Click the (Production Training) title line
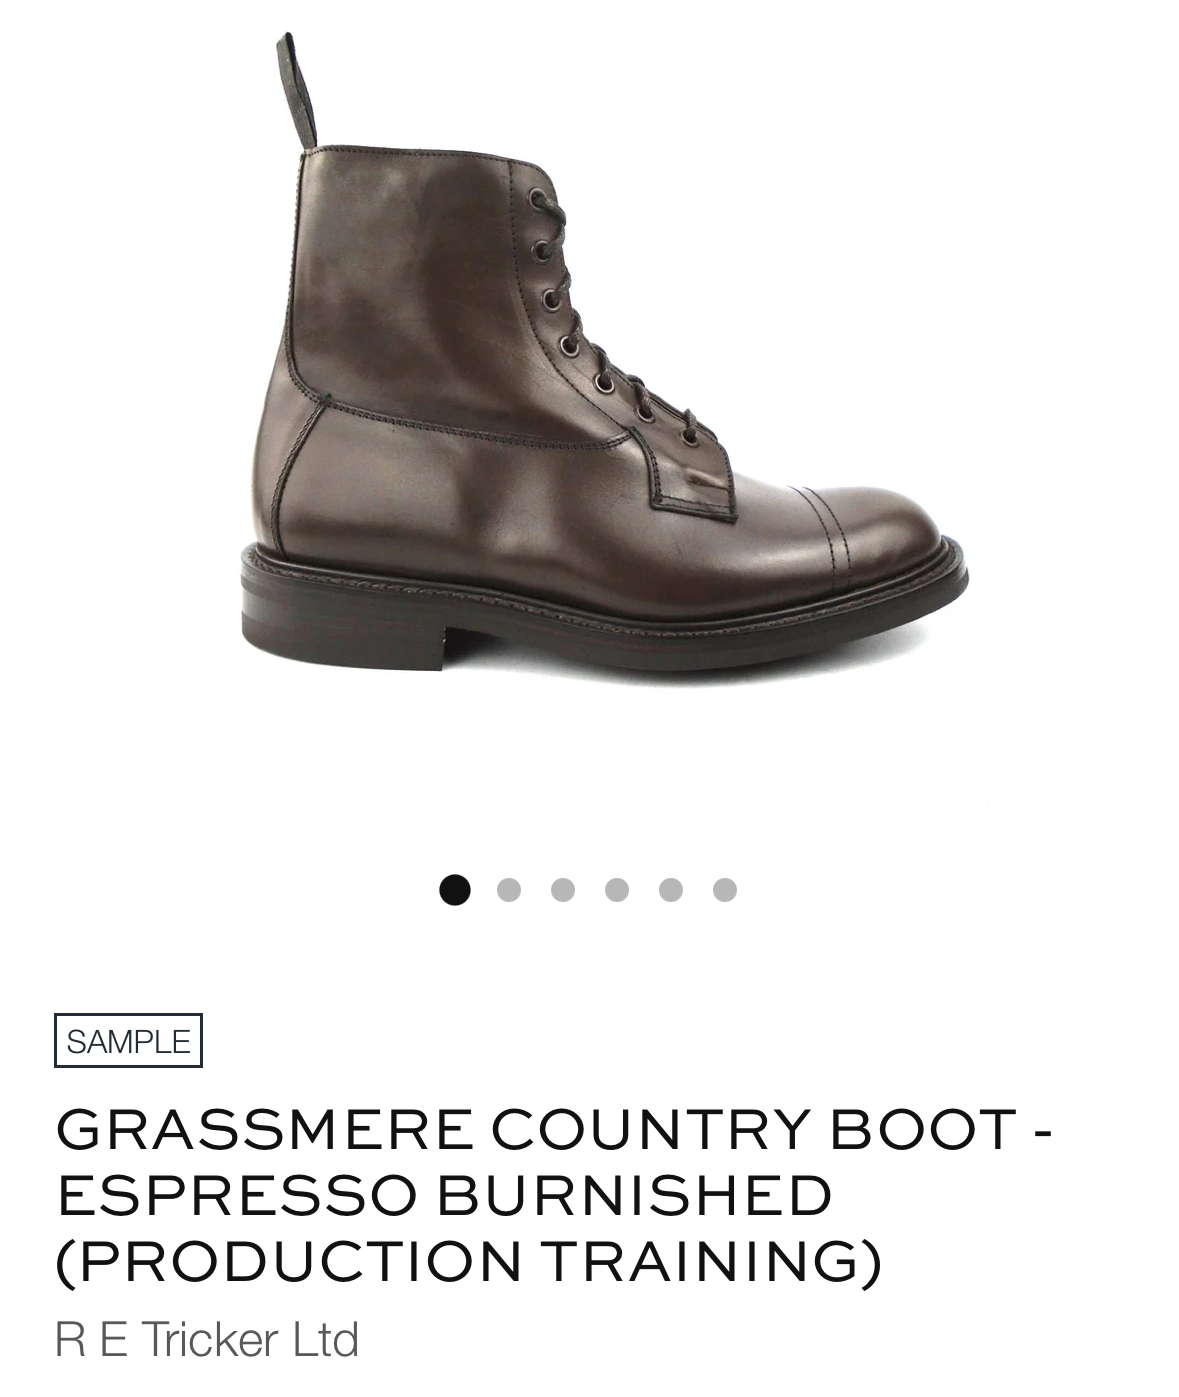The image size is (1179, 1397). 469,1261
